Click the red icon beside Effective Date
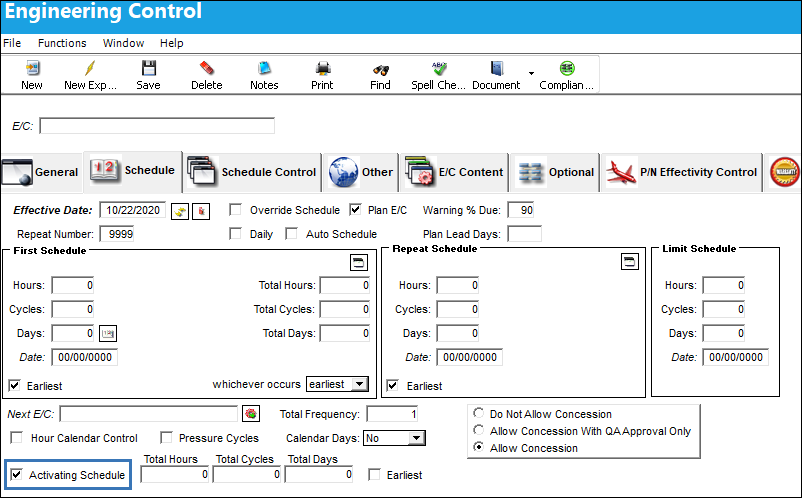 pos(201,211)
